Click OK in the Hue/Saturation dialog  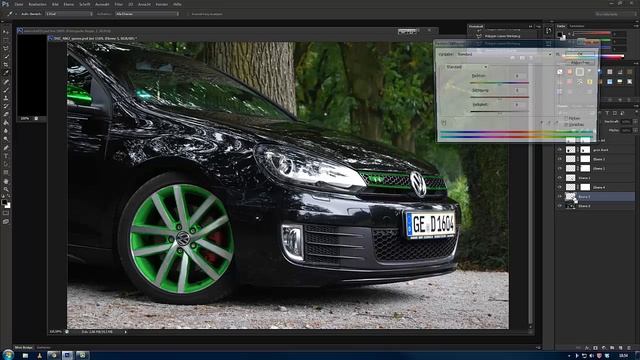click(x=580, y=54)
